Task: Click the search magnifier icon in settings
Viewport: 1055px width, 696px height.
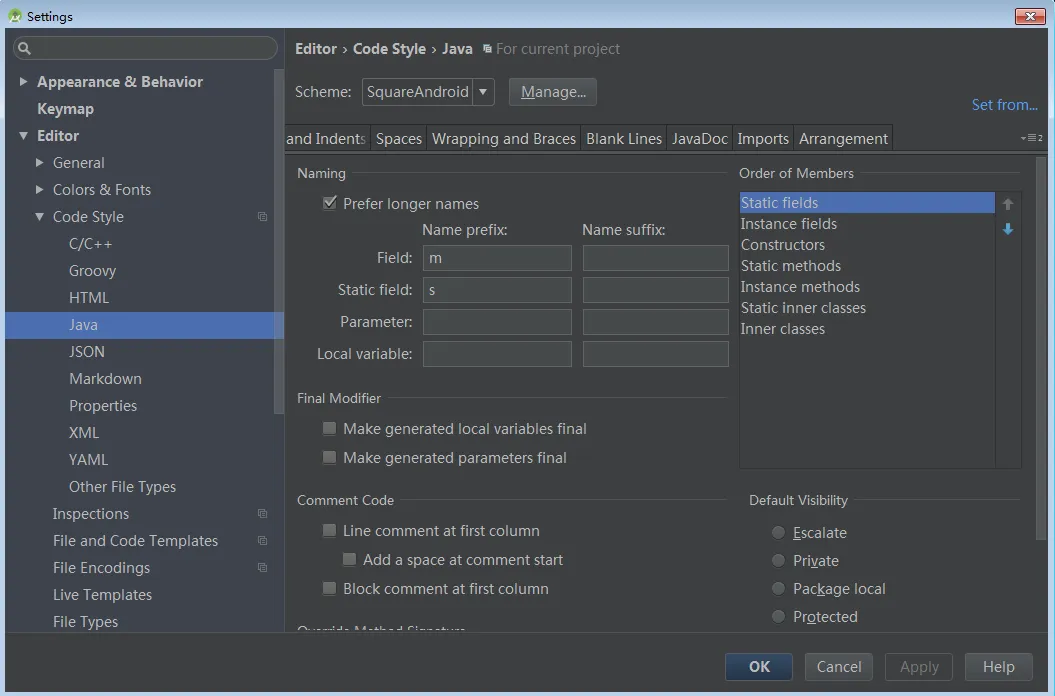Action: (25, 48)
